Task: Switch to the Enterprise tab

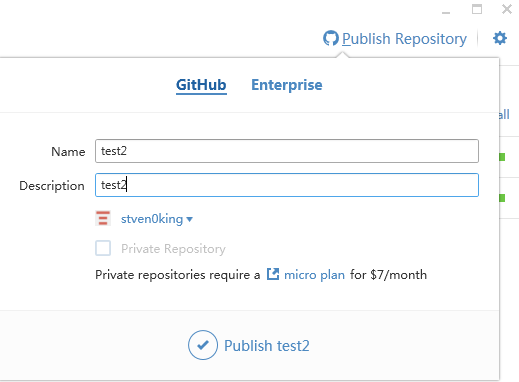Action: 287,85
